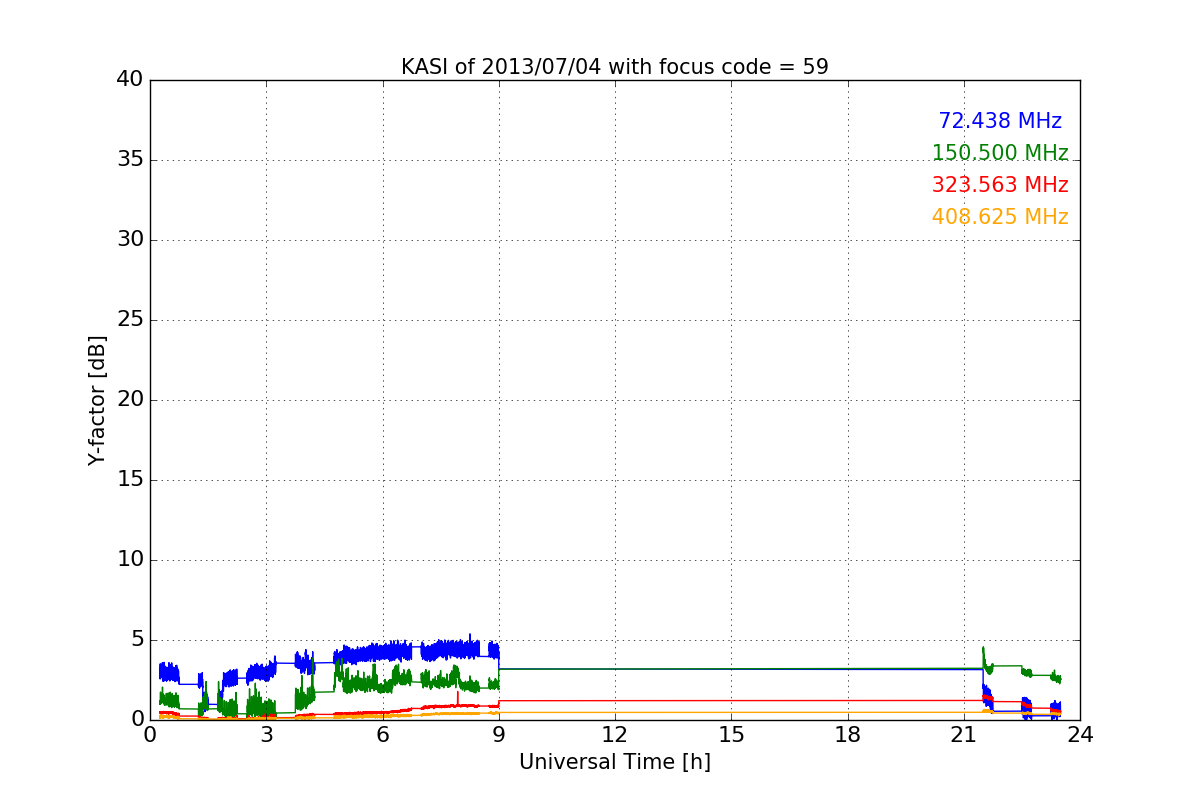Click the Y-factor [dB] axis label

pos(97,400)
